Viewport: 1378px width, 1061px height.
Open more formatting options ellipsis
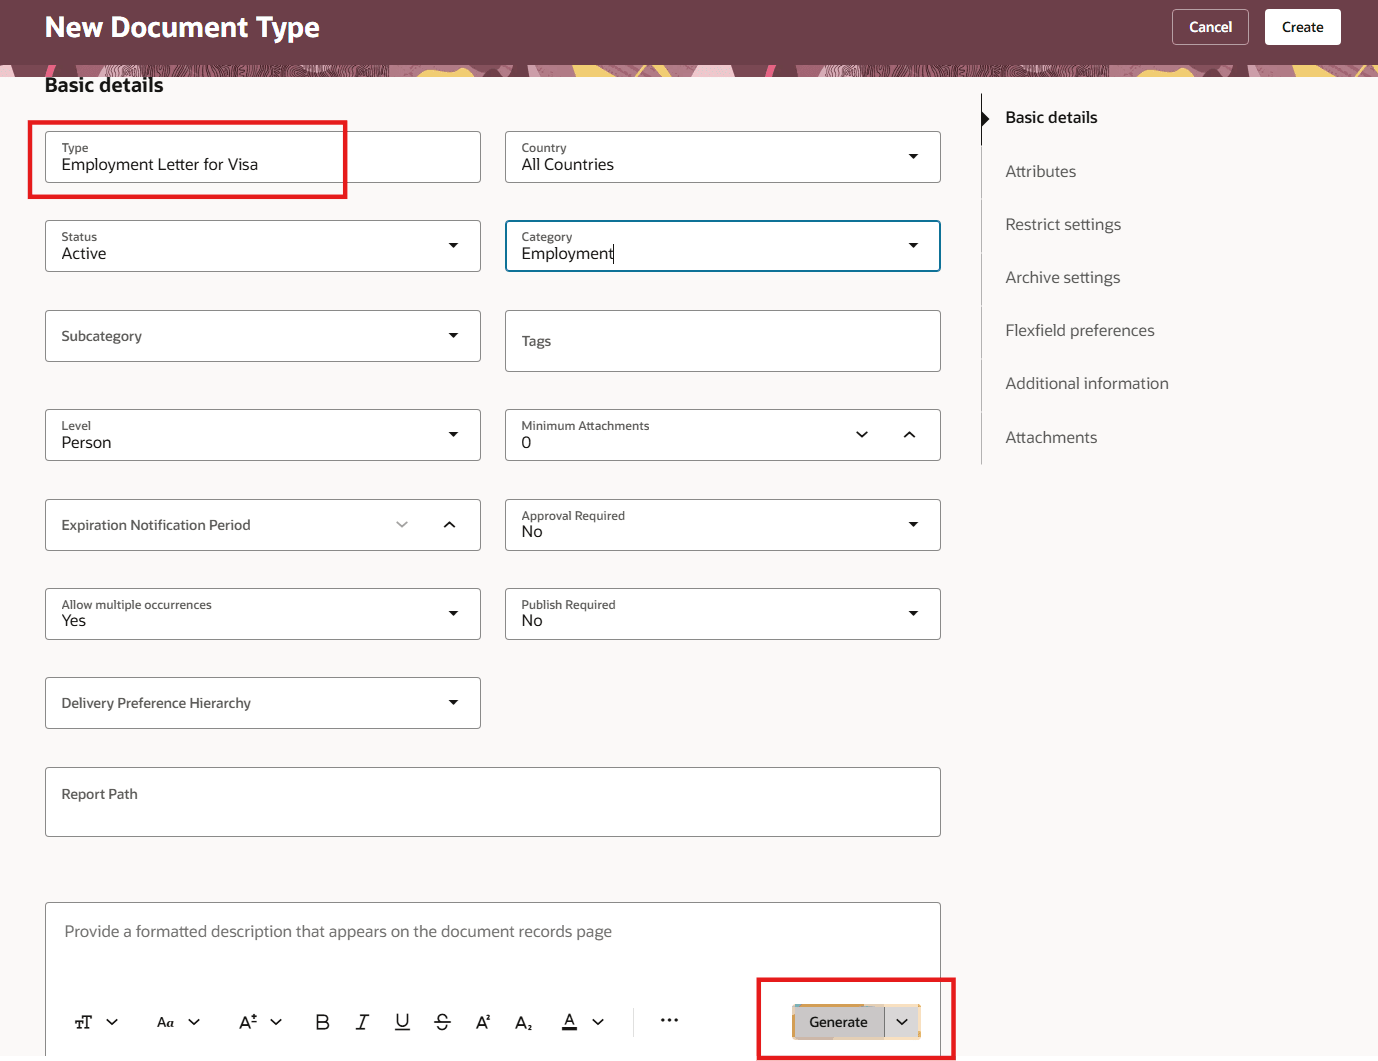(669, 1020)
